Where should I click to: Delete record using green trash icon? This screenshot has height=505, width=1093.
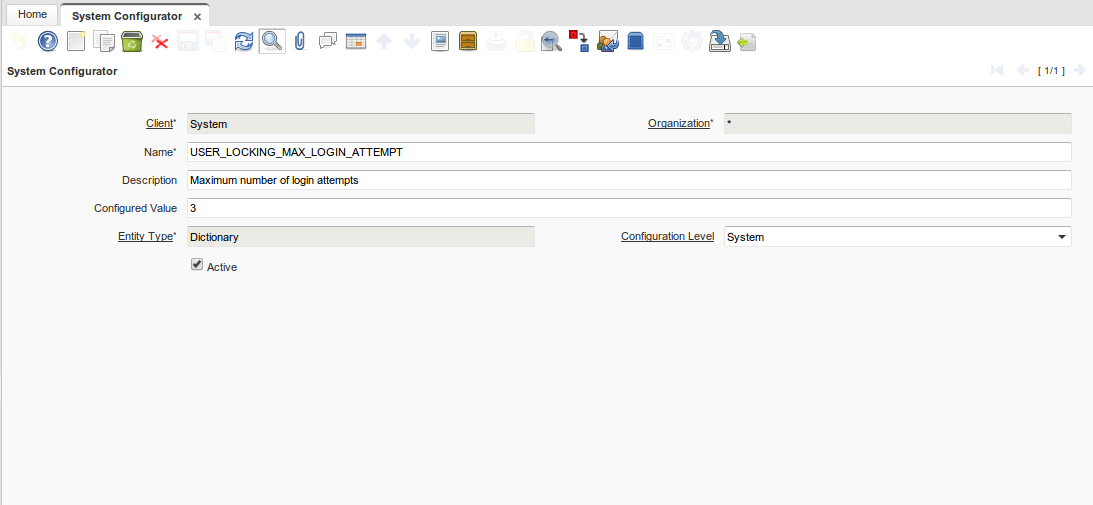(132, 41)
